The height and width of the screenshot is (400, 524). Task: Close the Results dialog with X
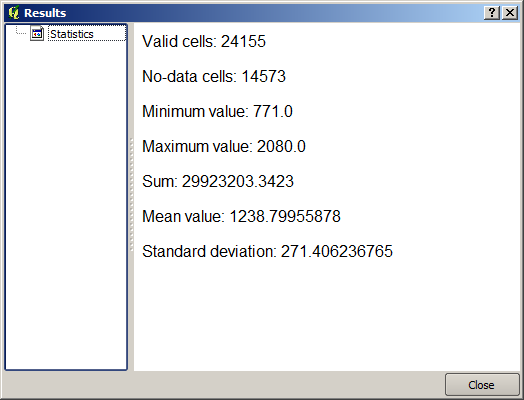click(x=510, y=13)
